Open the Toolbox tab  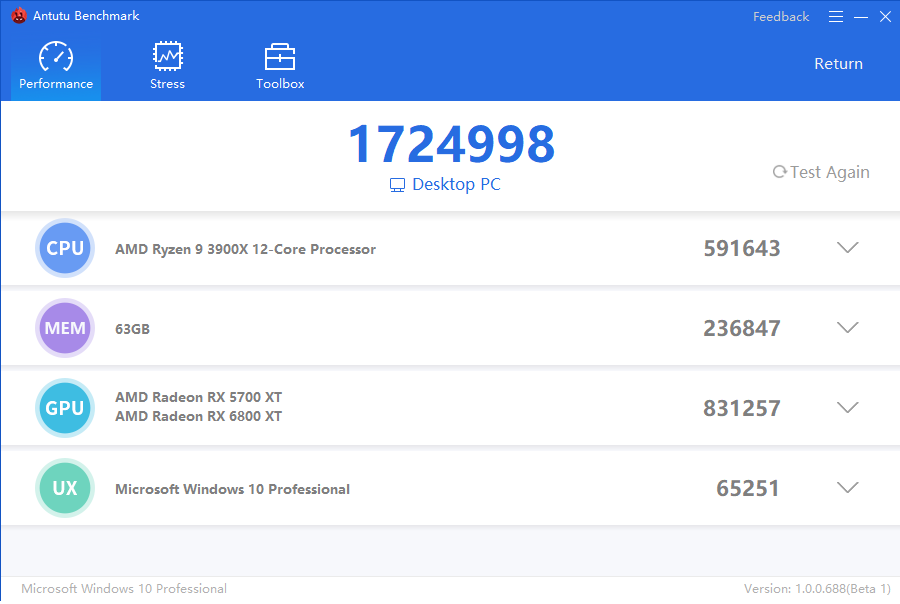(280, 66)
